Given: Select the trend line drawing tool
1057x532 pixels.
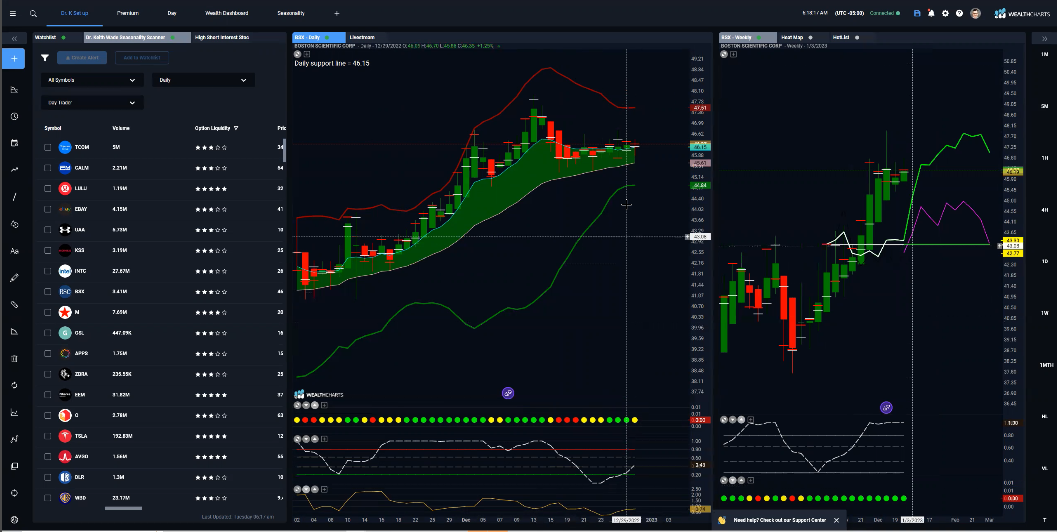Looking at the screenshot, I should pyautogui.click(x=14, y=170).
